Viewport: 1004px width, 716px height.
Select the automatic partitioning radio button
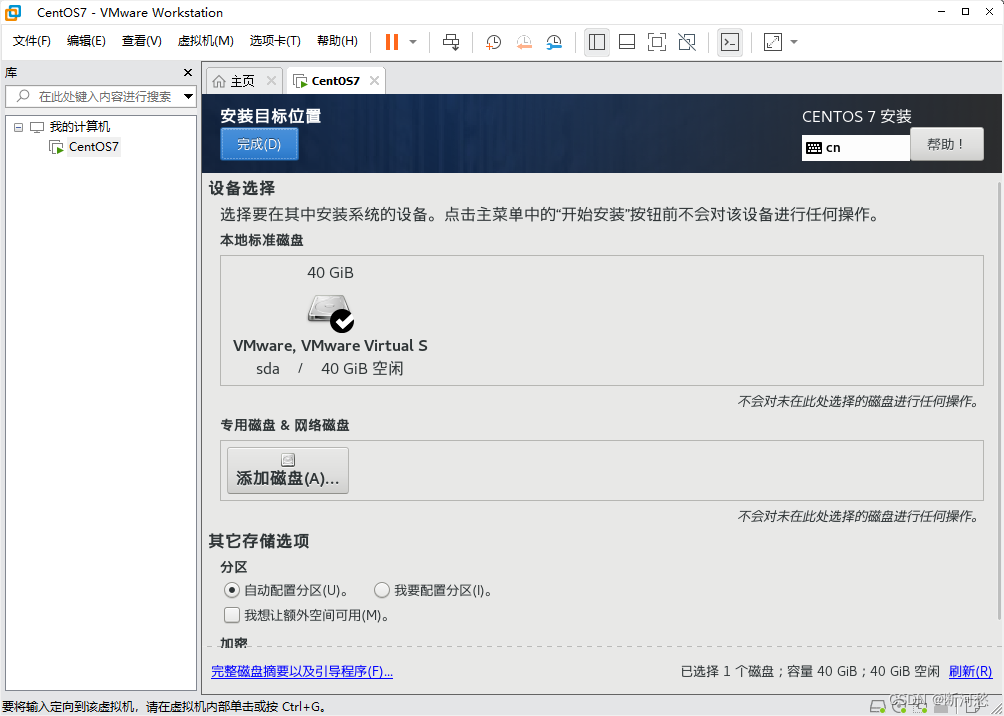pyautogui.click(x=231, y=590)
